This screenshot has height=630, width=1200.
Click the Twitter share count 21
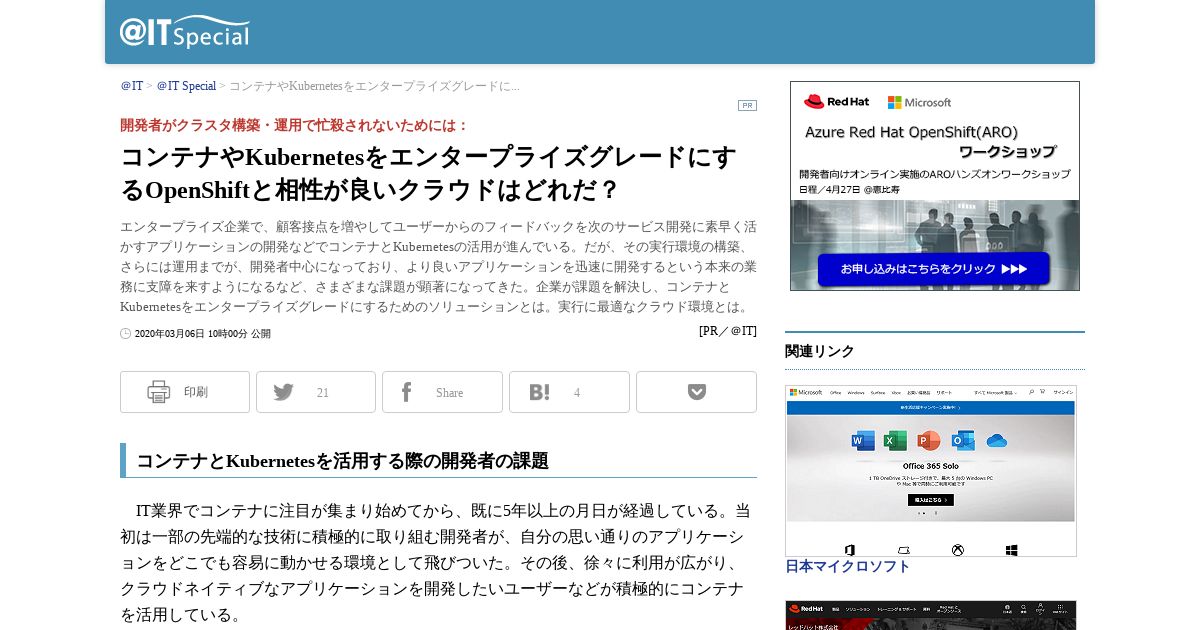(x=323, y=393)
